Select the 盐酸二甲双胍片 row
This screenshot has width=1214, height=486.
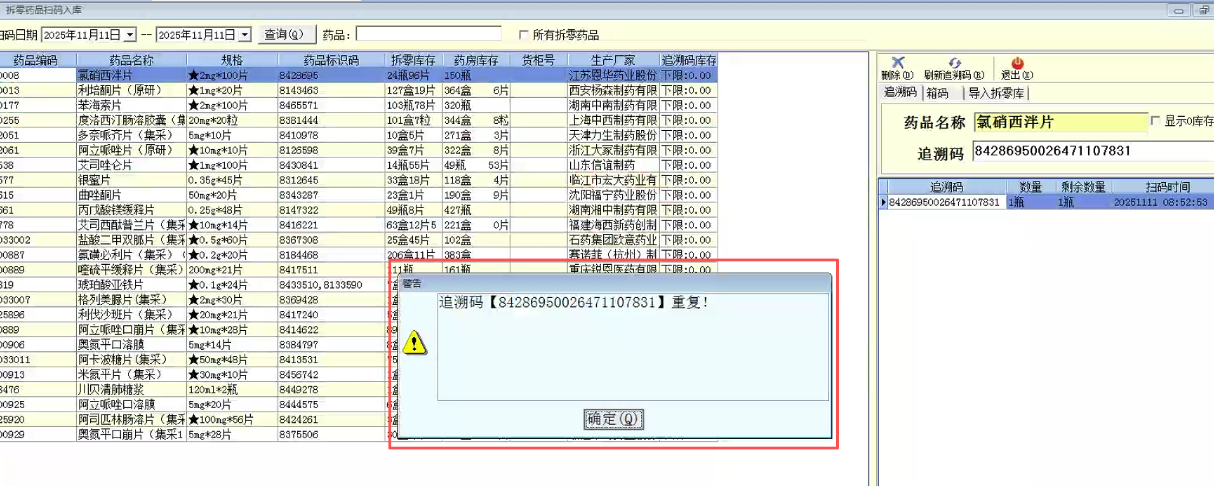(359, 240)
